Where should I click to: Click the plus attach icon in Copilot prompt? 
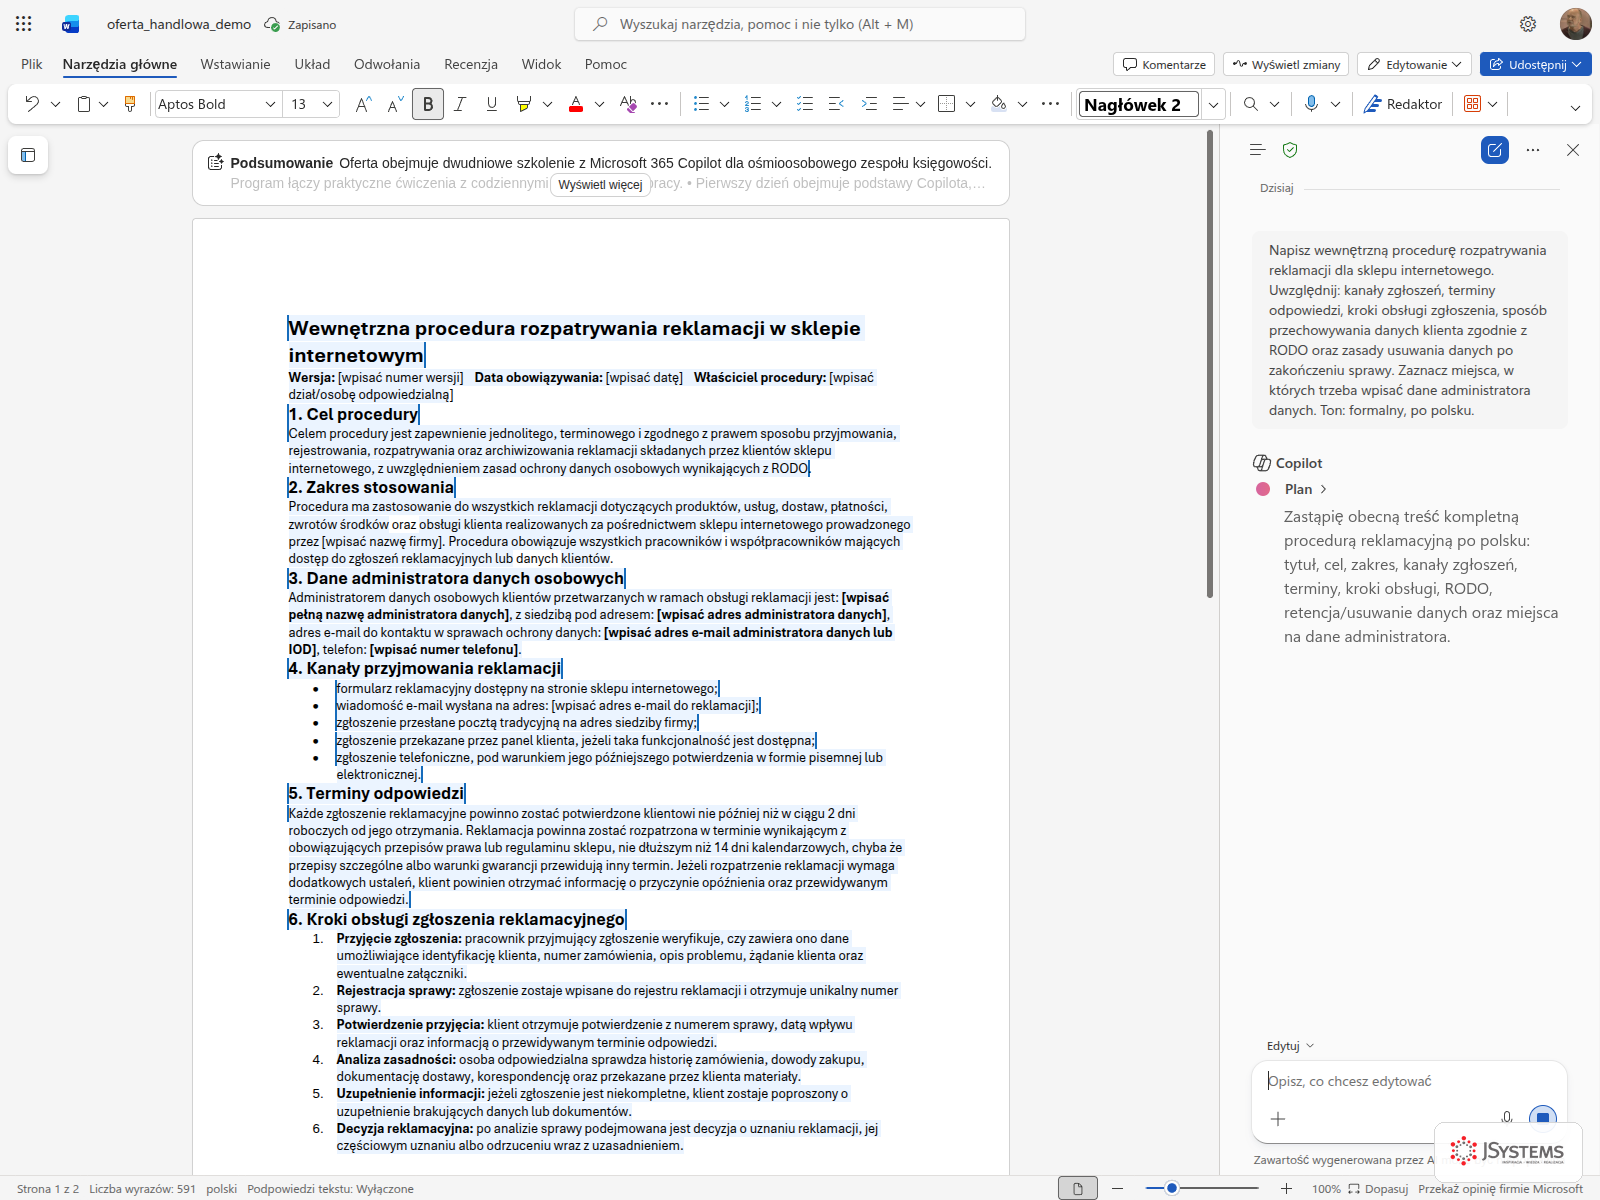[1278, 1119]
